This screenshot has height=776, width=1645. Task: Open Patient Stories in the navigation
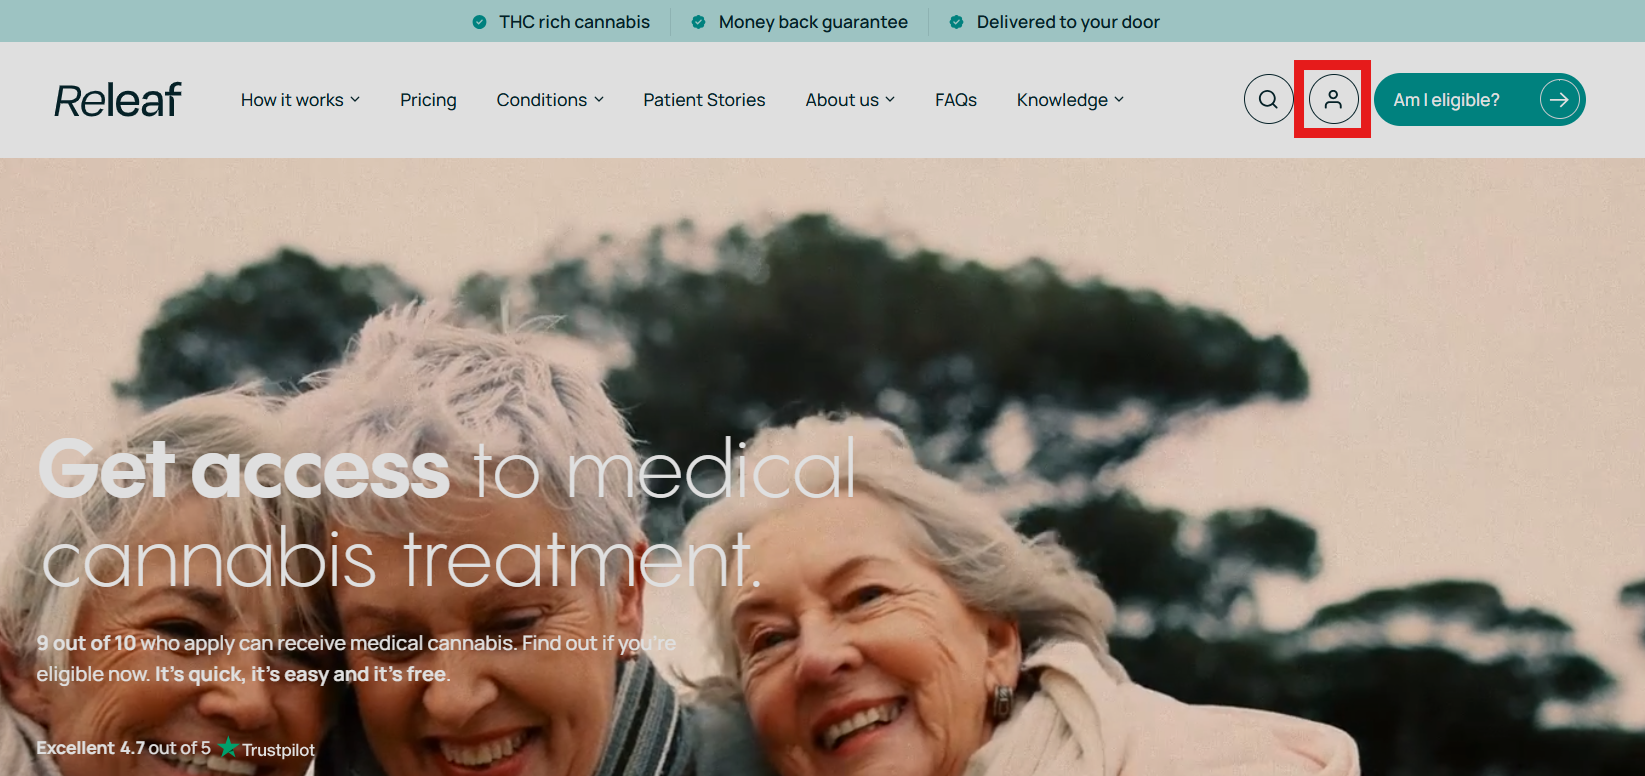(704, 100)
